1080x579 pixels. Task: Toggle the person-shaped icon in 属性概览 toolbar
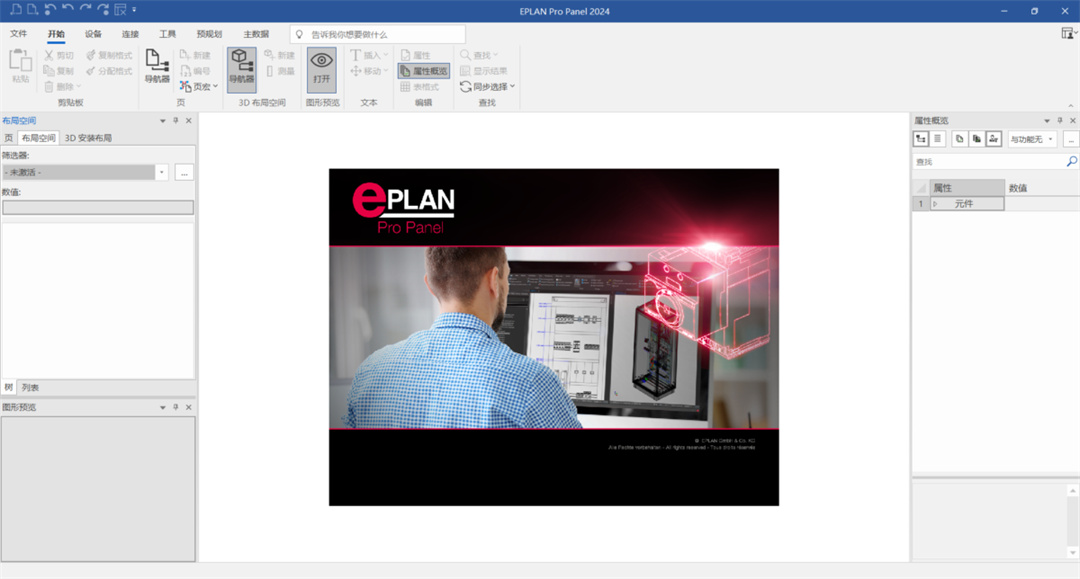pyautogui.click(x=993, y=139)
